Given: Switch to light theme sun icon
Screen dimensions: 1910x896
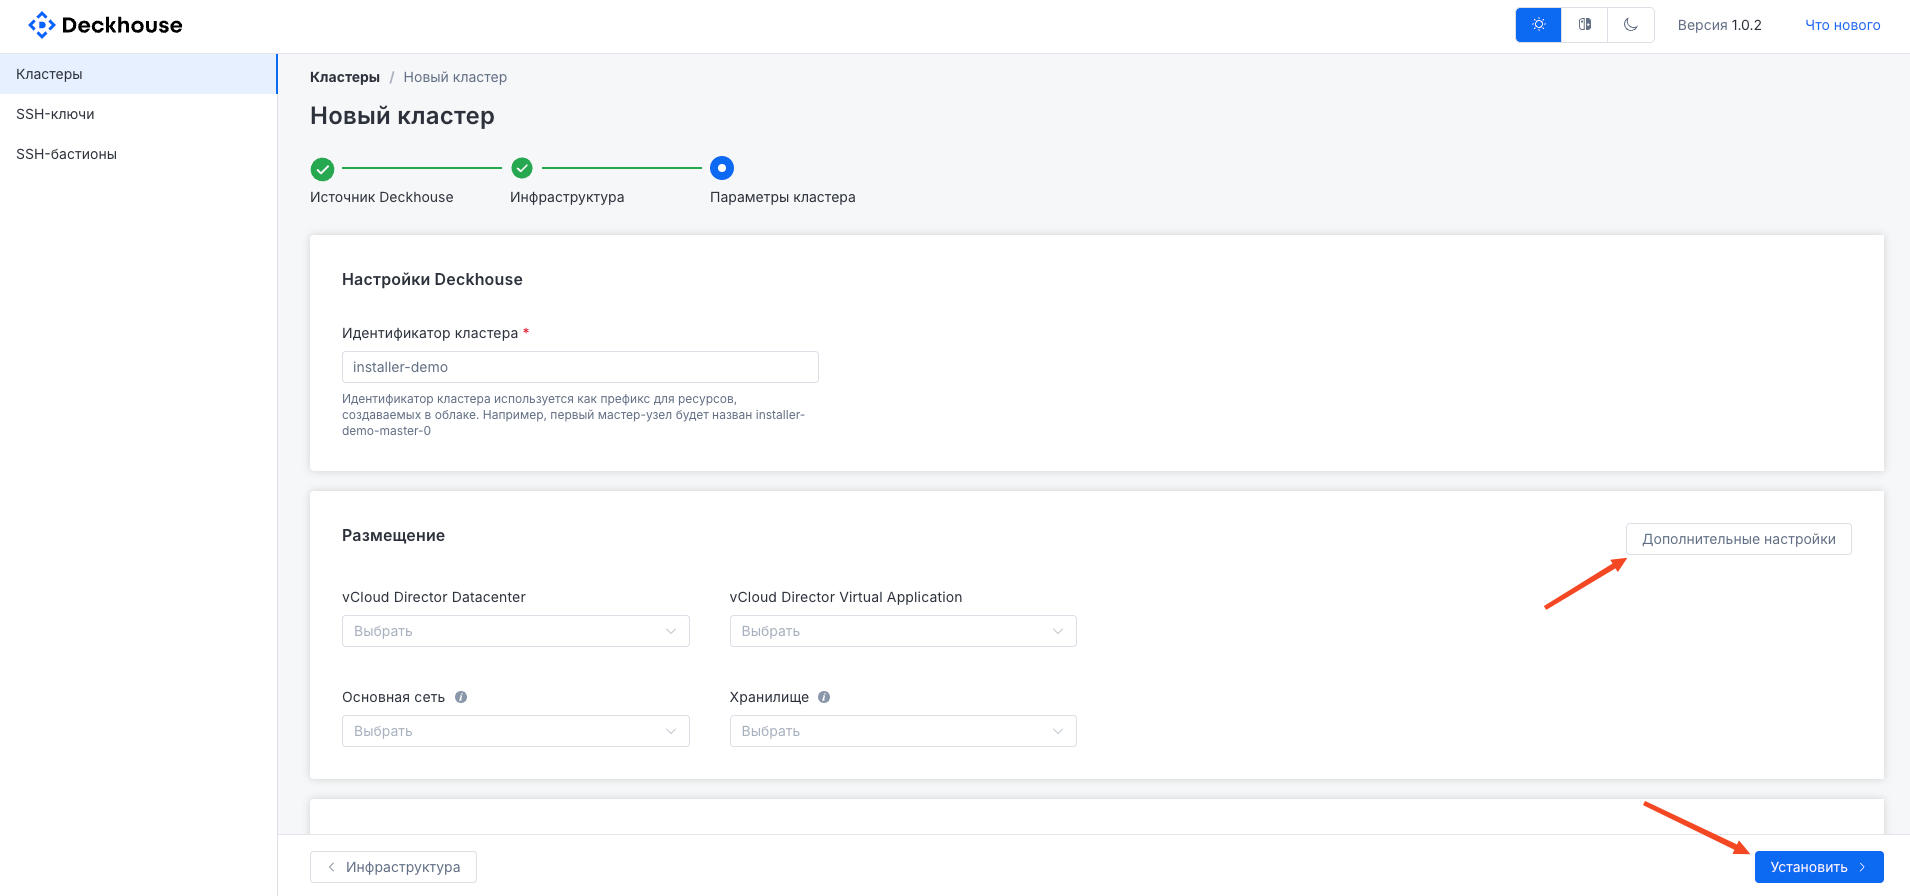Looking at the screenshot, I should pyautogui.click(x=1538, y=25).
